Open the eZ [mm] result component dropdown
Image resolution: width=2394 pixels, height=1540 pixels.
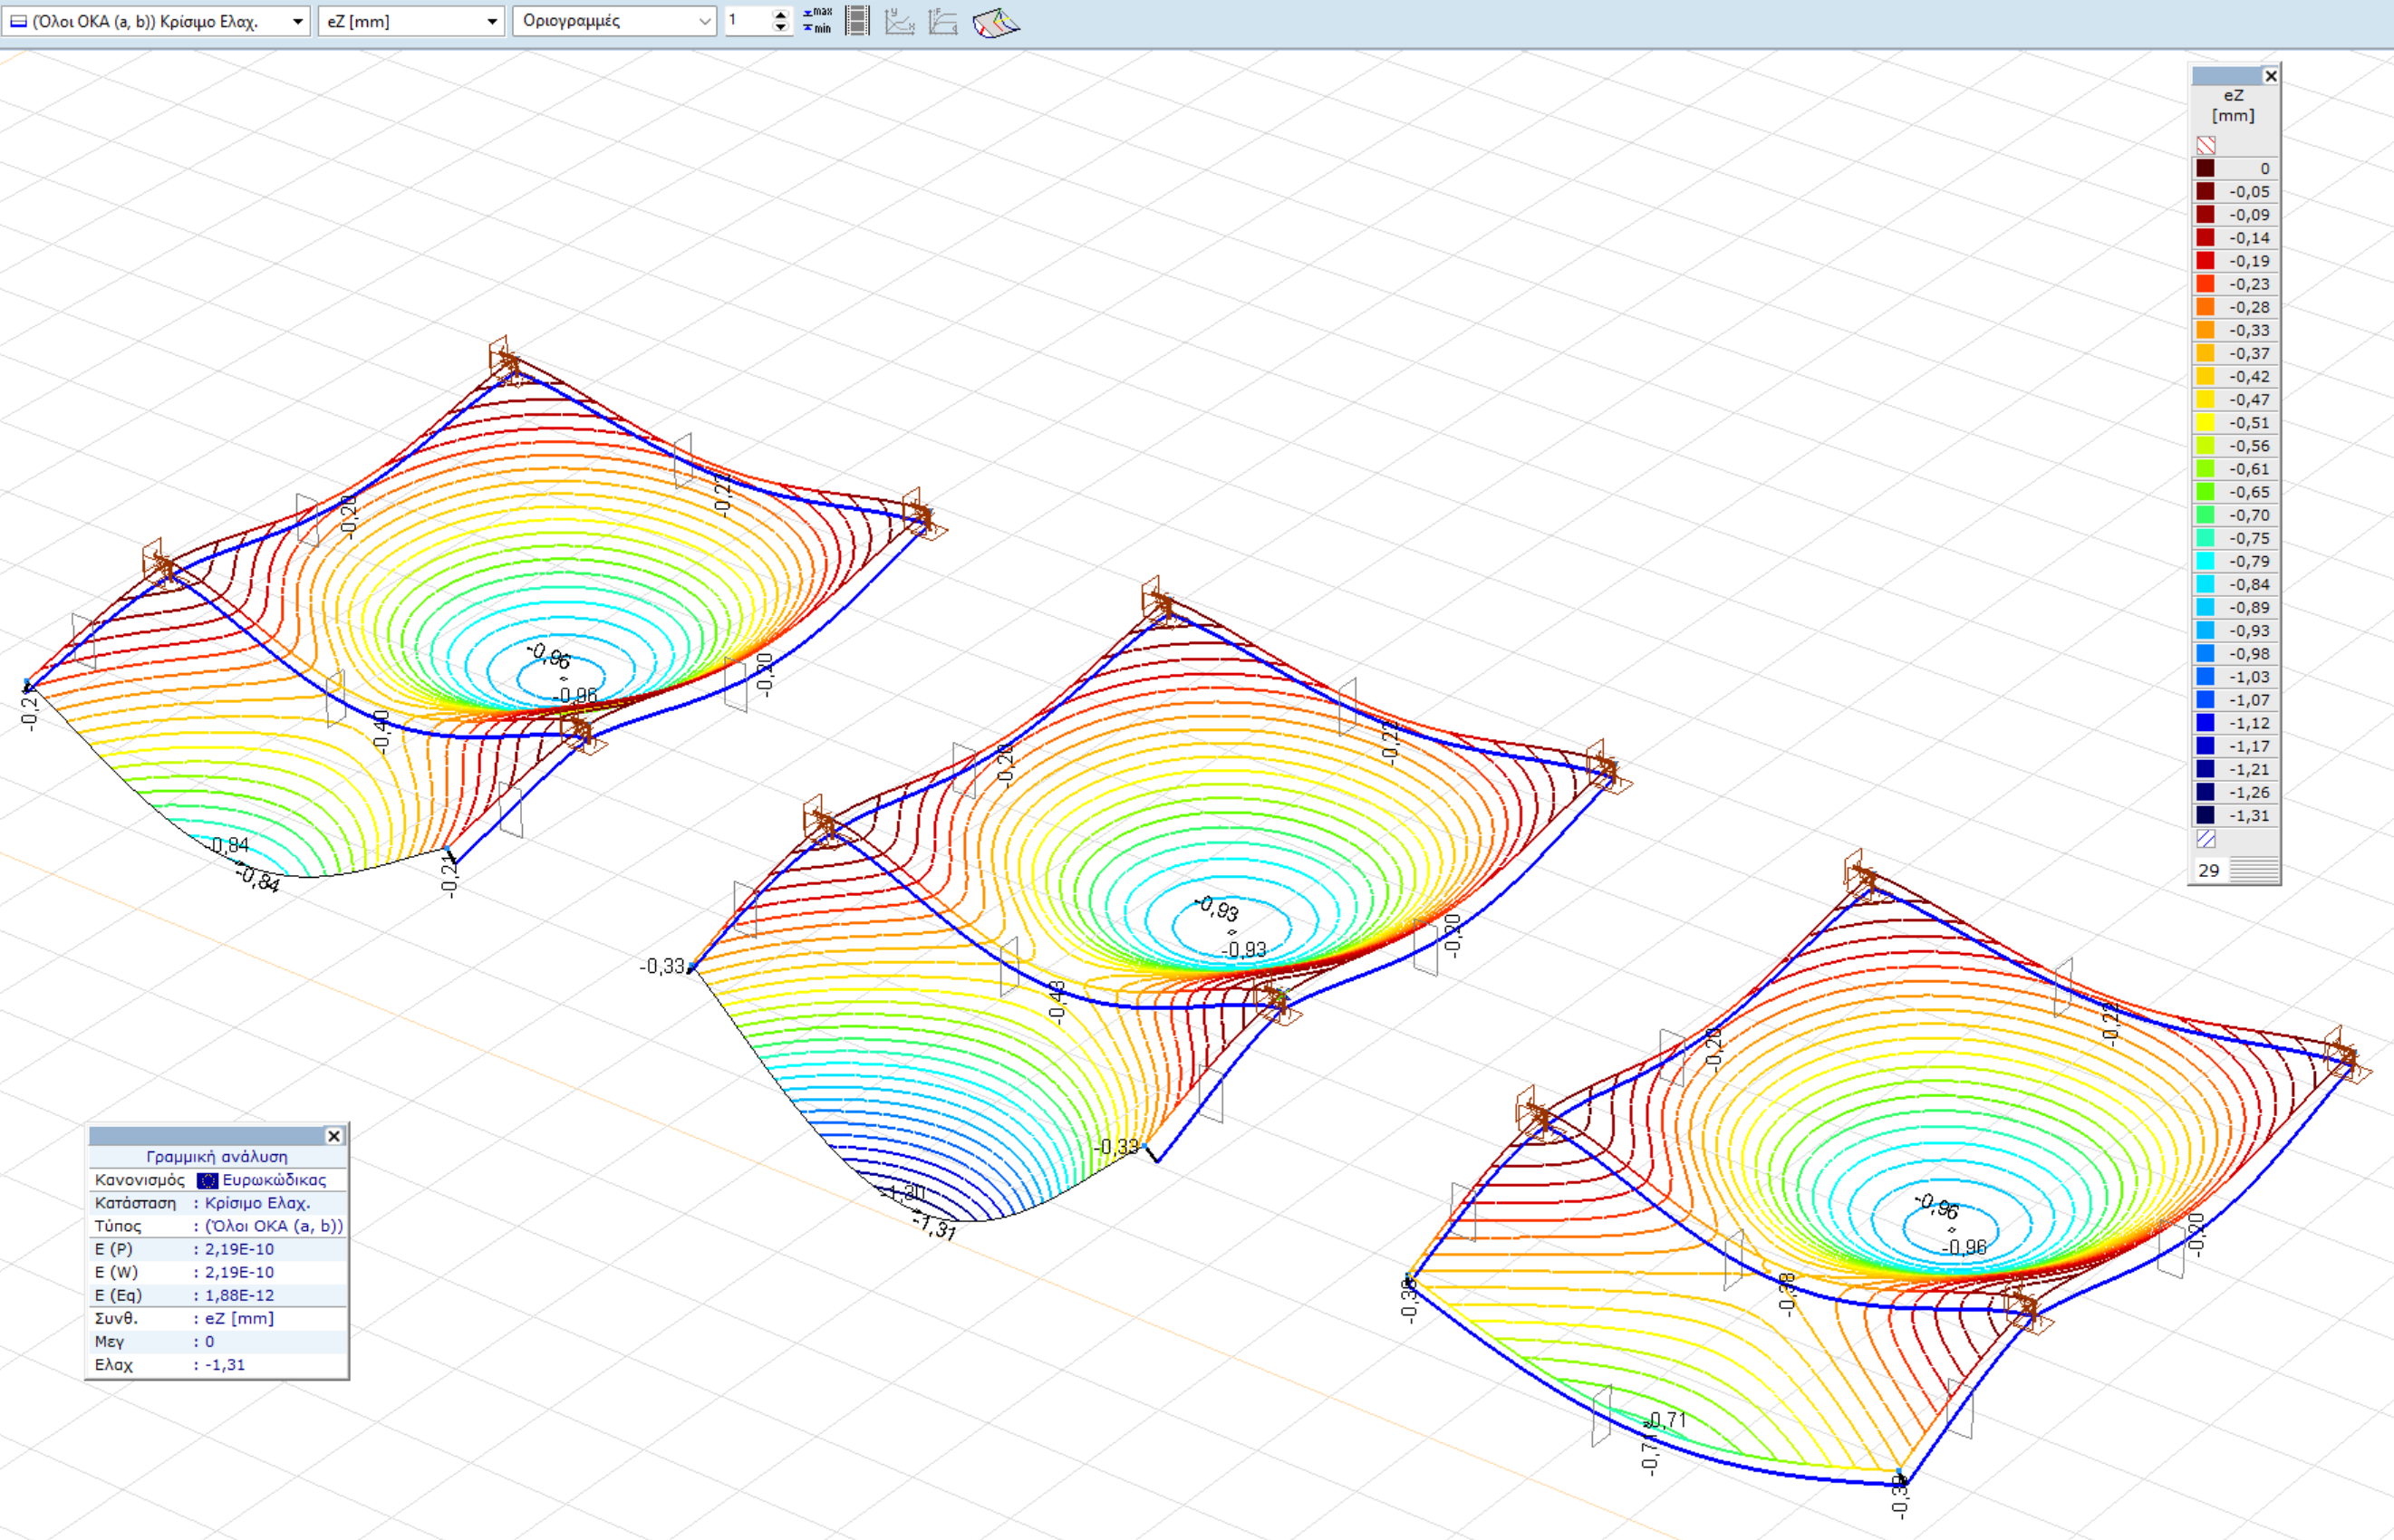point(410,21)
